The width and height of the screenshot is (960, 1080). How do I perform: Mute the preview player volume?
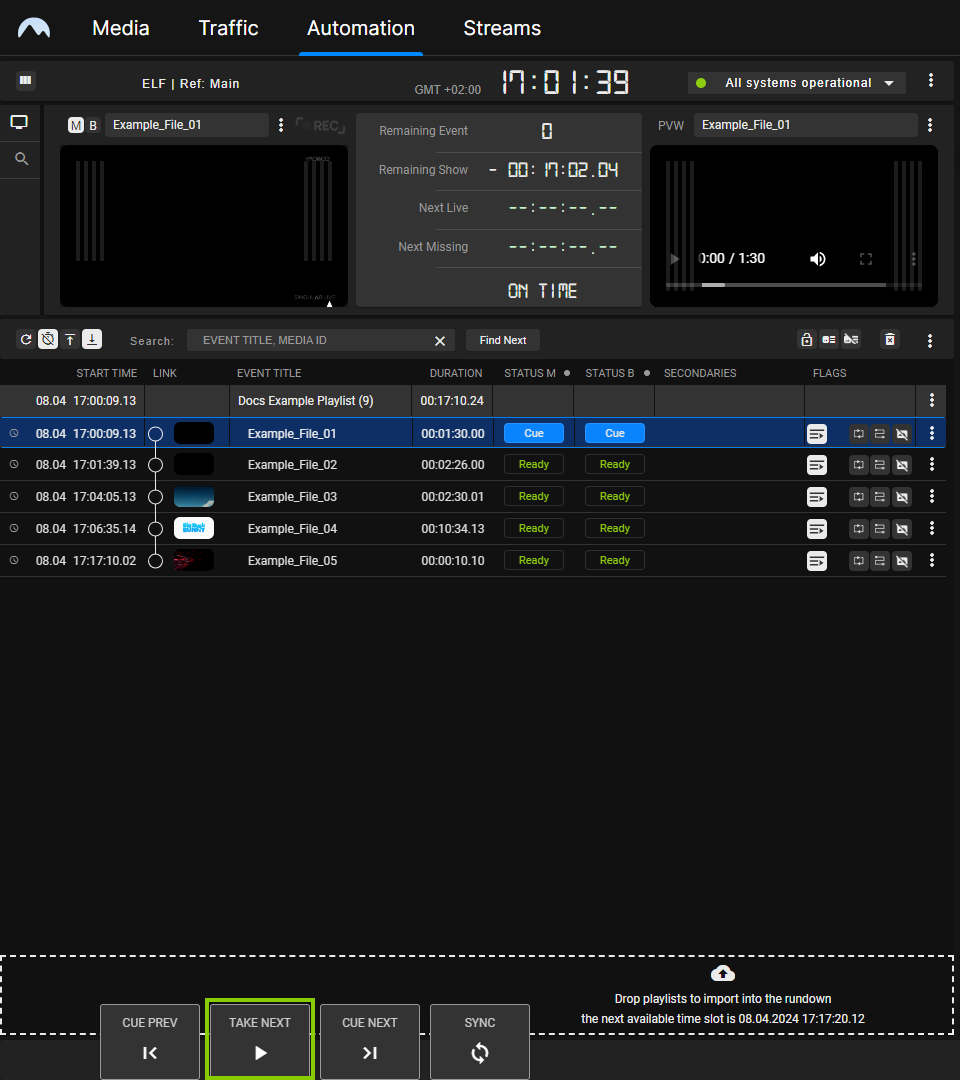(818, 259)
